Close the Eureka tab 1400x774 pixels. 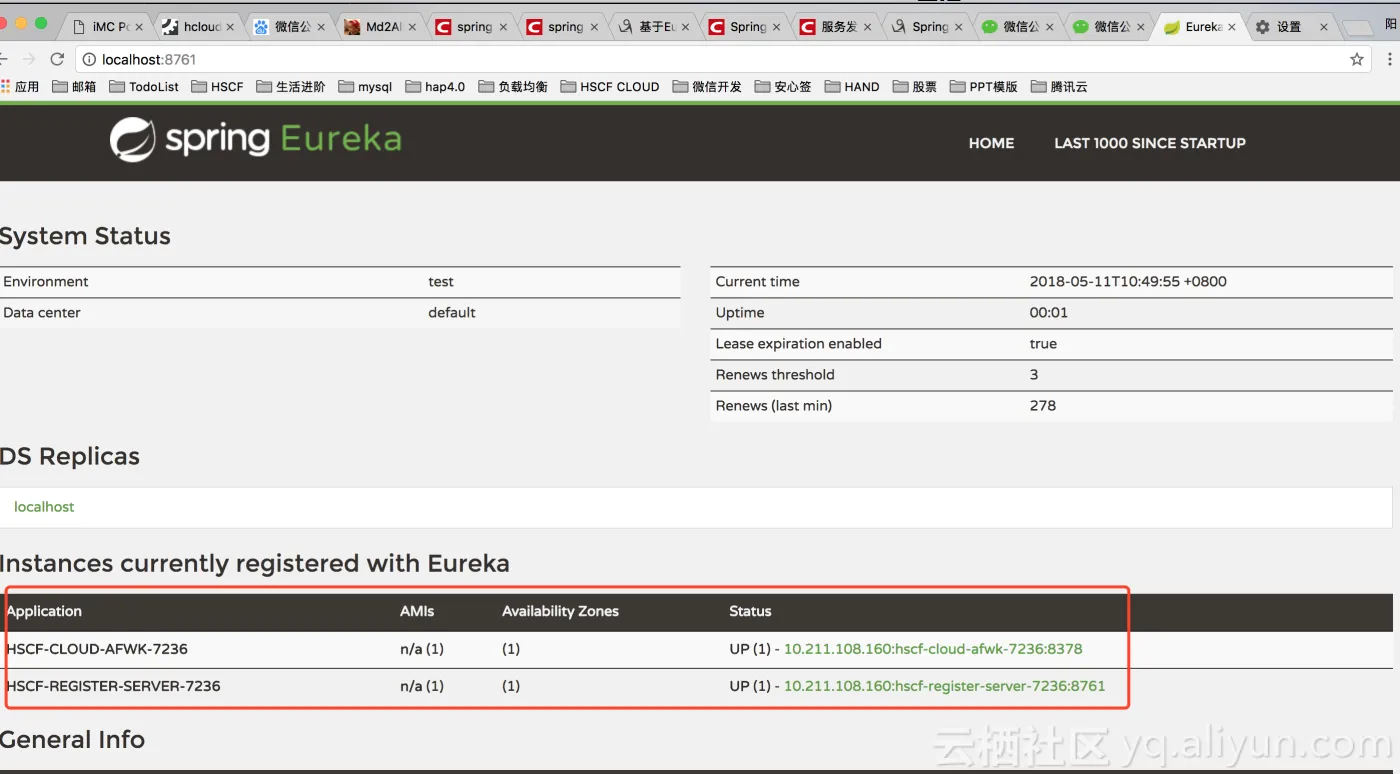tap(1231, 27)
